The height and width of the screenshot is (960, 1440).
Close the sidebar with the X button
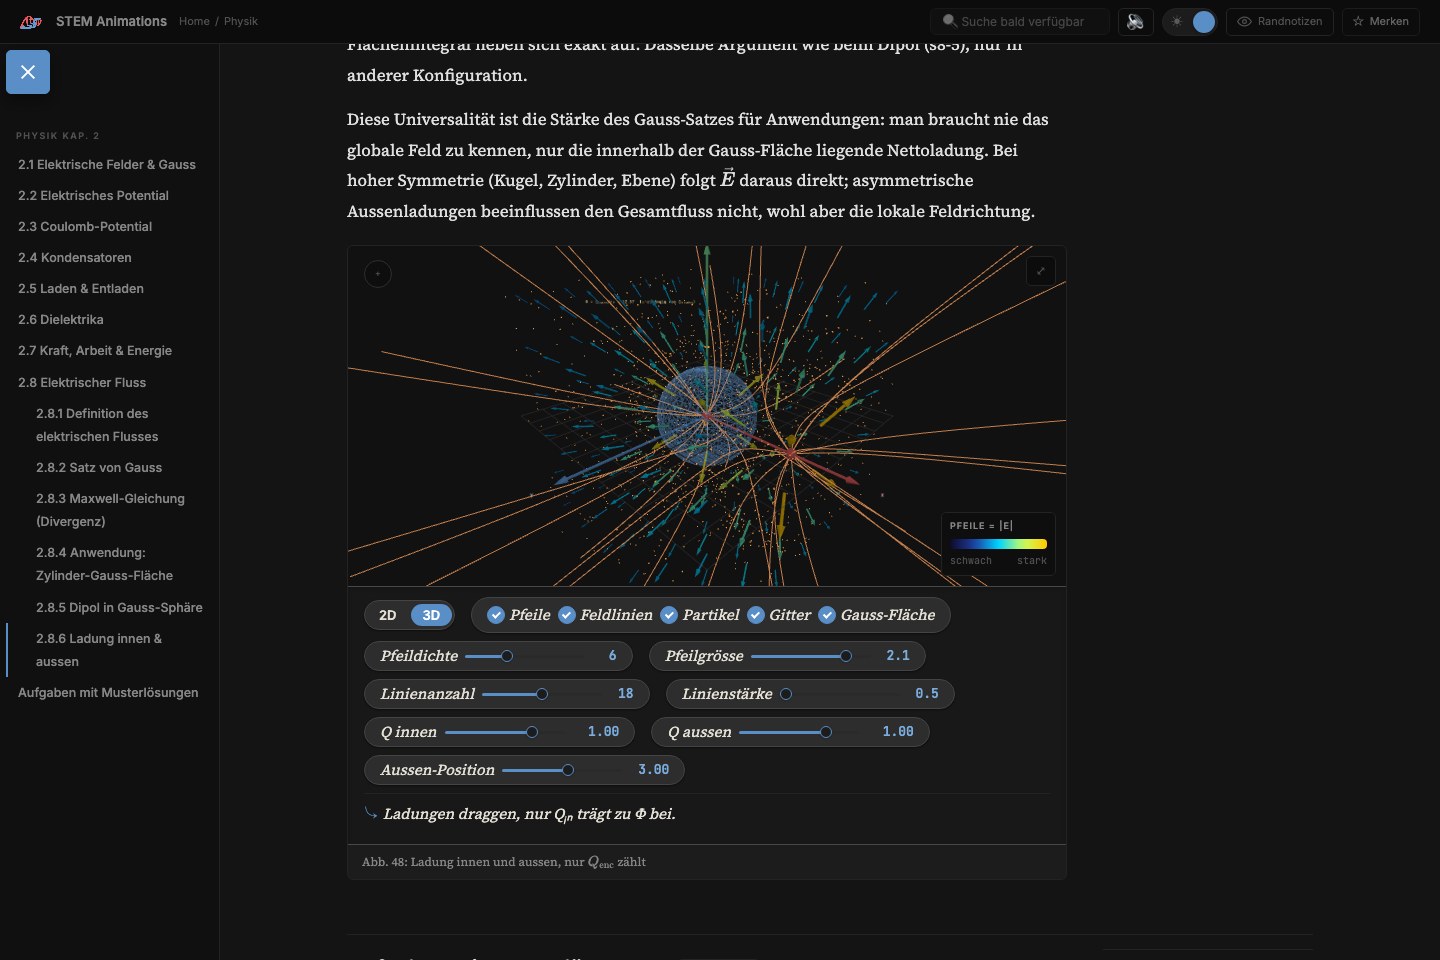pyautogui.click(x=28, y=72)
